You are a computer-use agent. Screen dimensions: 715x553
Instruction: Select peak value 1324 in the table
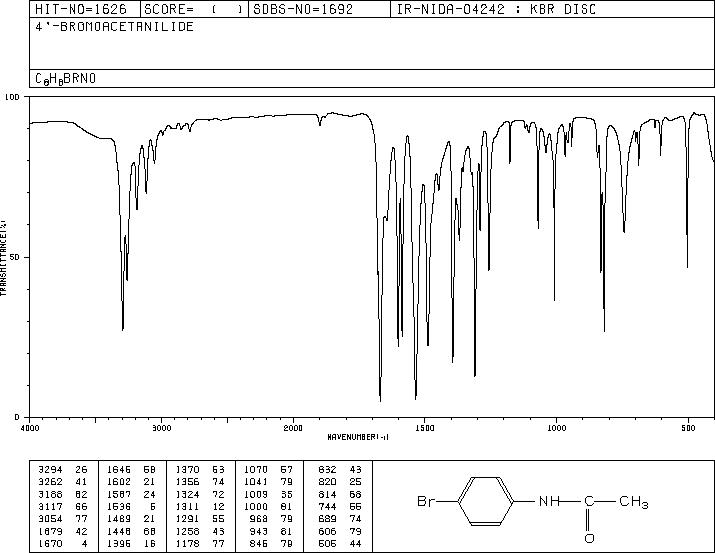point(187,494)
